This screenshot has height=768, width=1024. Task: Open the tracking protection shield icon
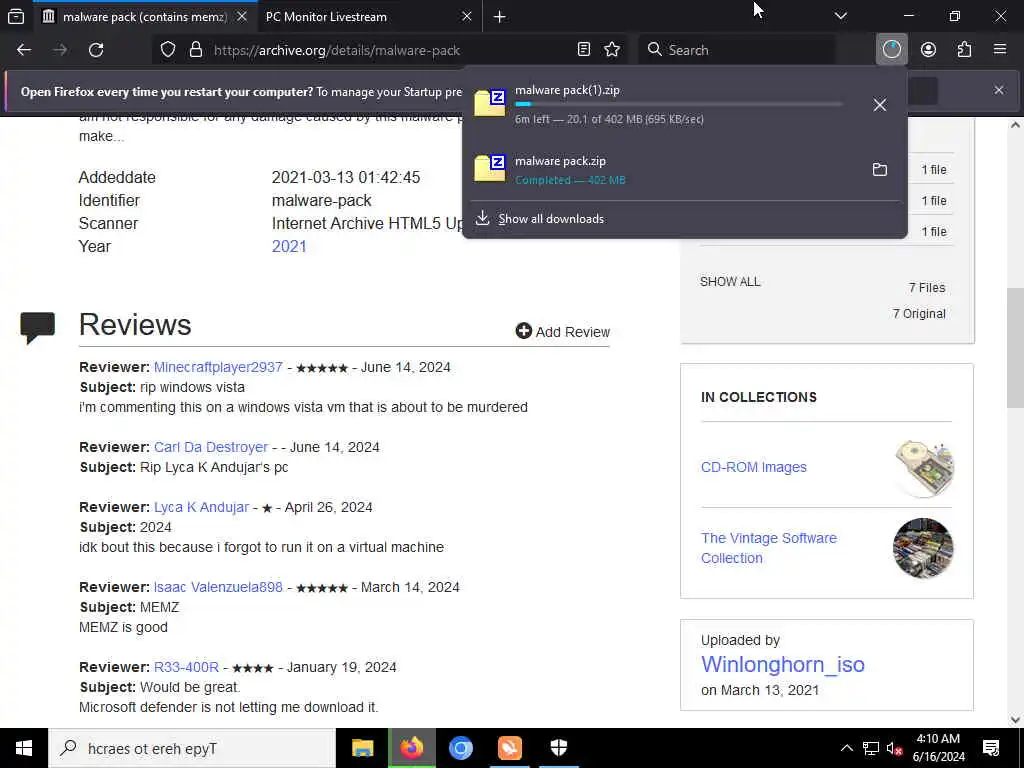coord(168,50)
